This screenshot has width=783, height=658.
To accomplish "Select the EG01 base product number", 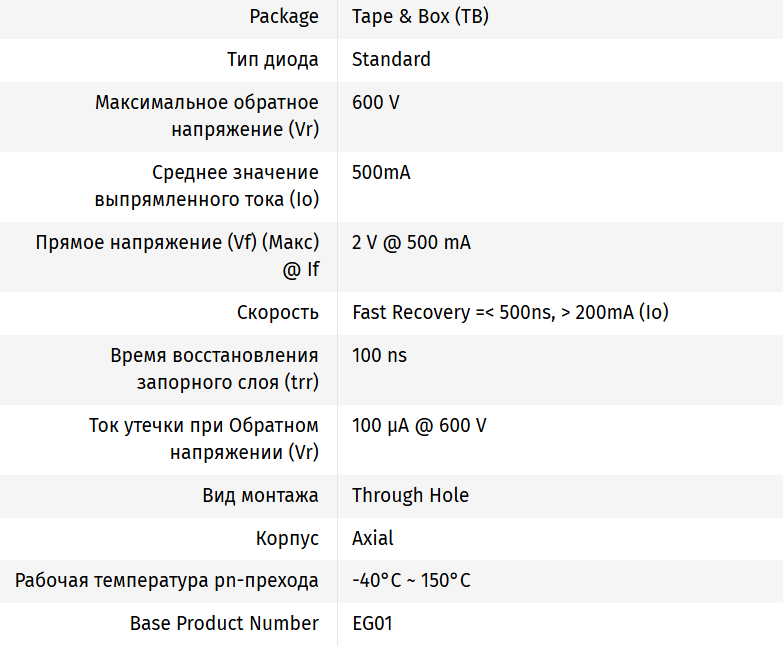I will tap(372, 623).
